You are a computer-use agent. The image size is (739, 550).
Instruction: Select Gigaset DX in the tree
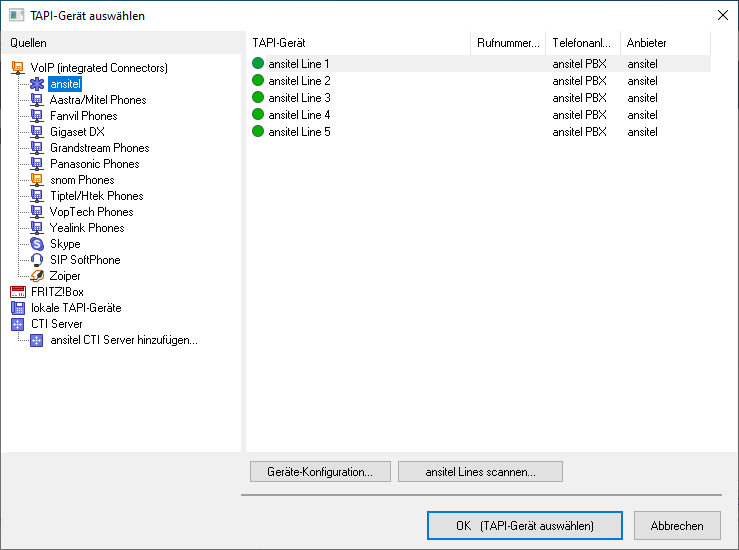point(77,132)
